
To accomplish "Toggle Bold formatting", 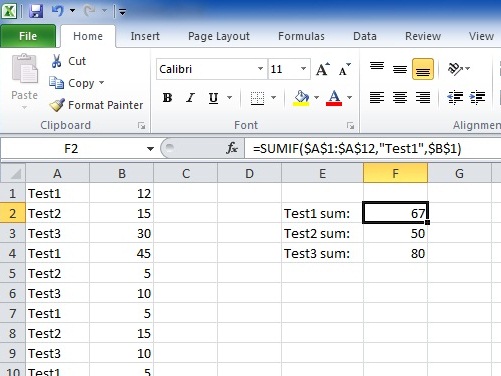I will 167,98.
